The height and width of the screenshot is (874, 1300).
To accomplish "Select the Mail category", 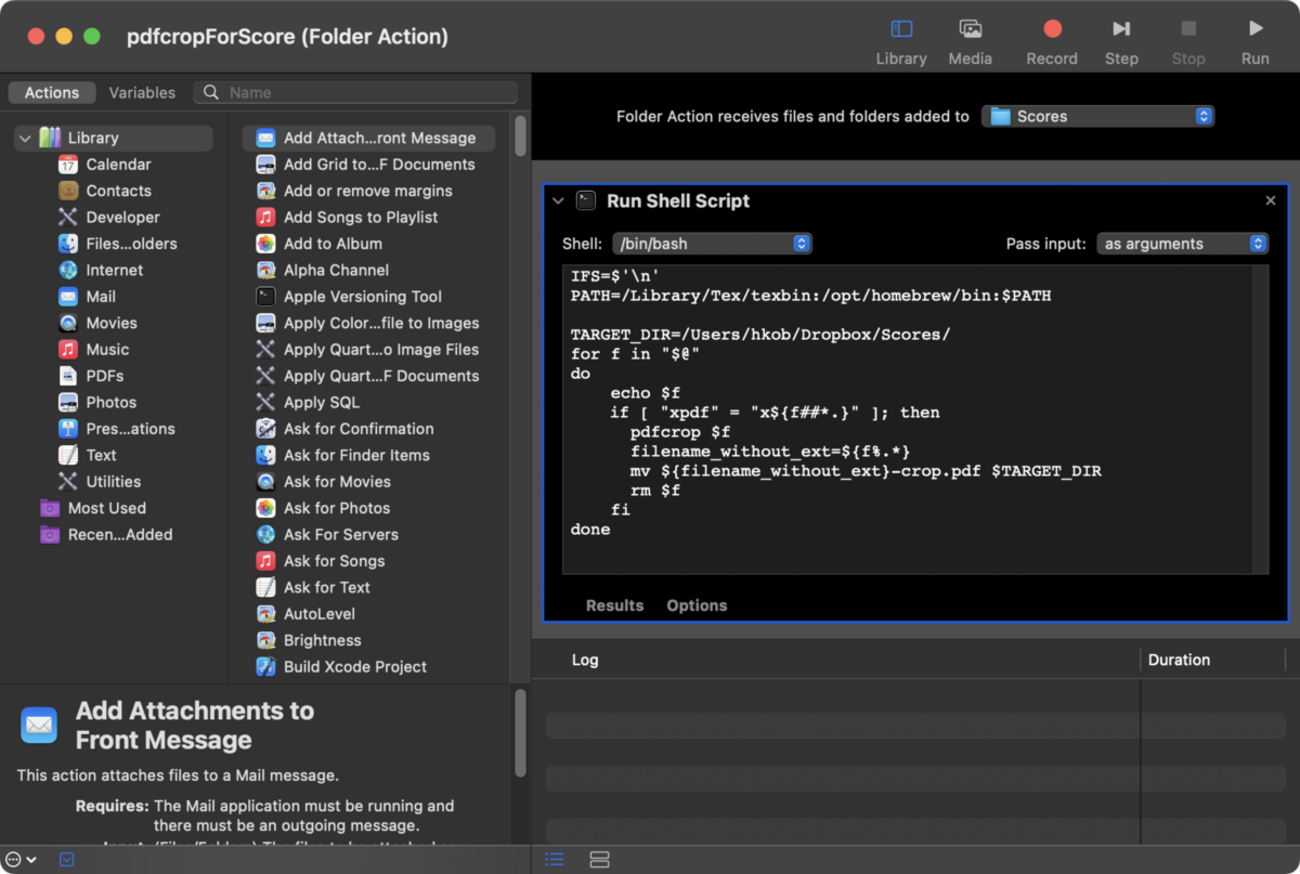I will 100,296.
